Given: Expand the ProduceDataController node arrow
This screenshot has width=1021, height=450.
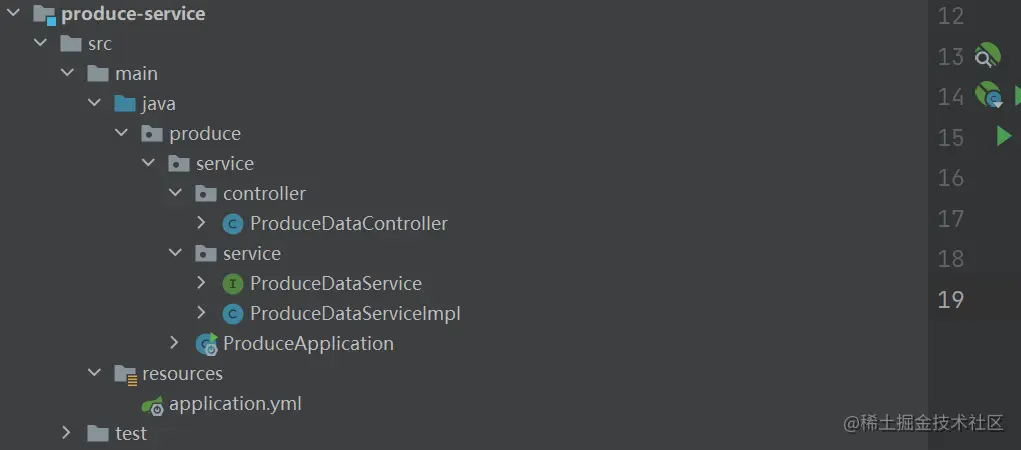Looking at the screenshot, I should [201, 223].
